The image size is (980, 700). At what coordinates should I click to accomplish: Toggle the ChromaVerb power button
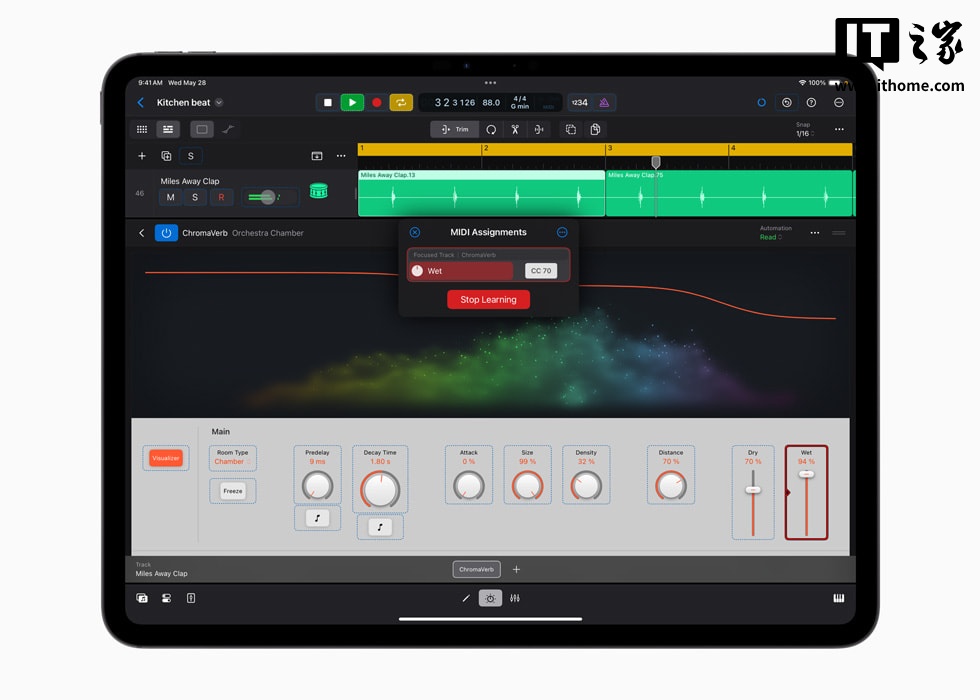click(166, 233)
